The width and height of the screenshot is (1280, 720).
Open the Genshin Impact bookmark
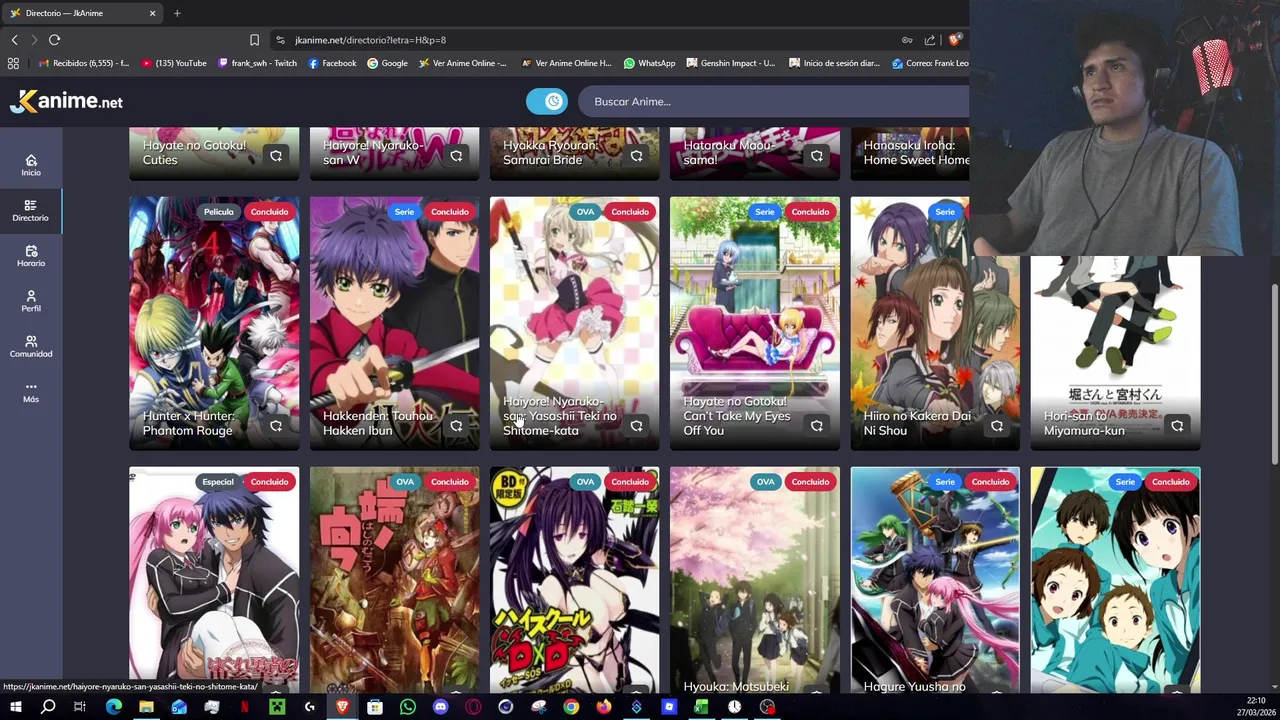pos(731,63)
